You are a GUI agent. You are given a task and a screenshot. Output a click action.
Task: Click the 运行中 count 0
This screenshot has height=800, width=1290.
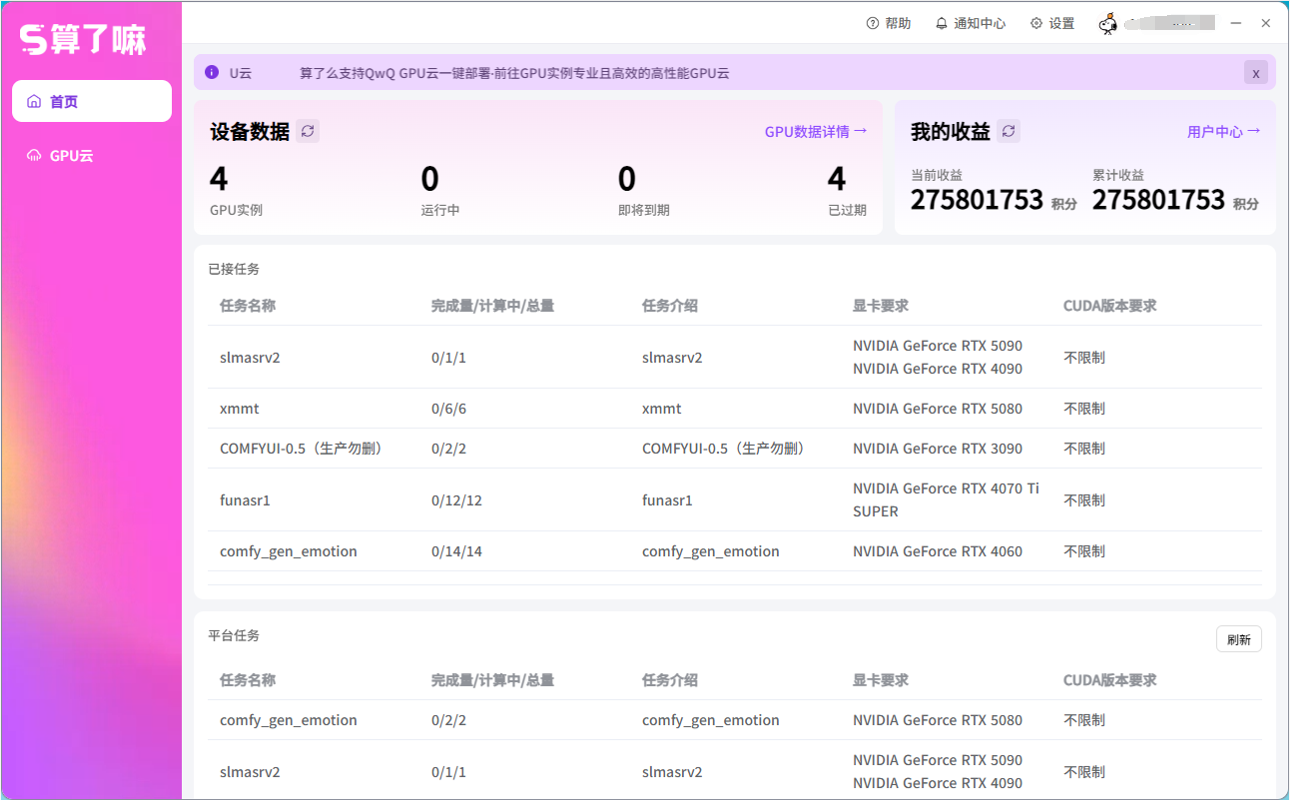click(x=430, y=180)
